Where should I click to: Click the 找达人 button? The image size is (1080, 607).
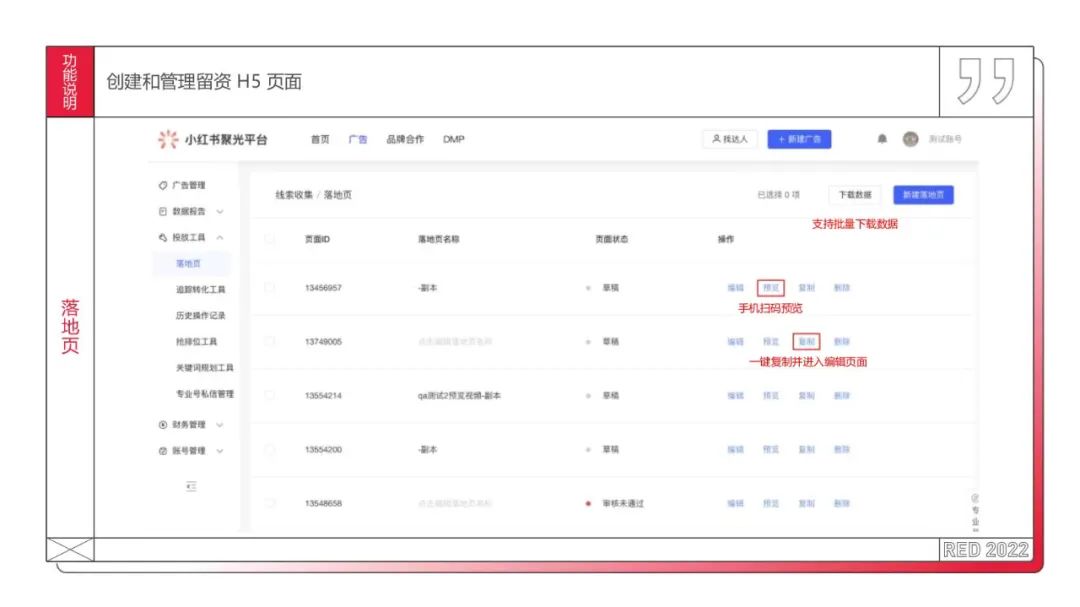(x=730, y=139)
